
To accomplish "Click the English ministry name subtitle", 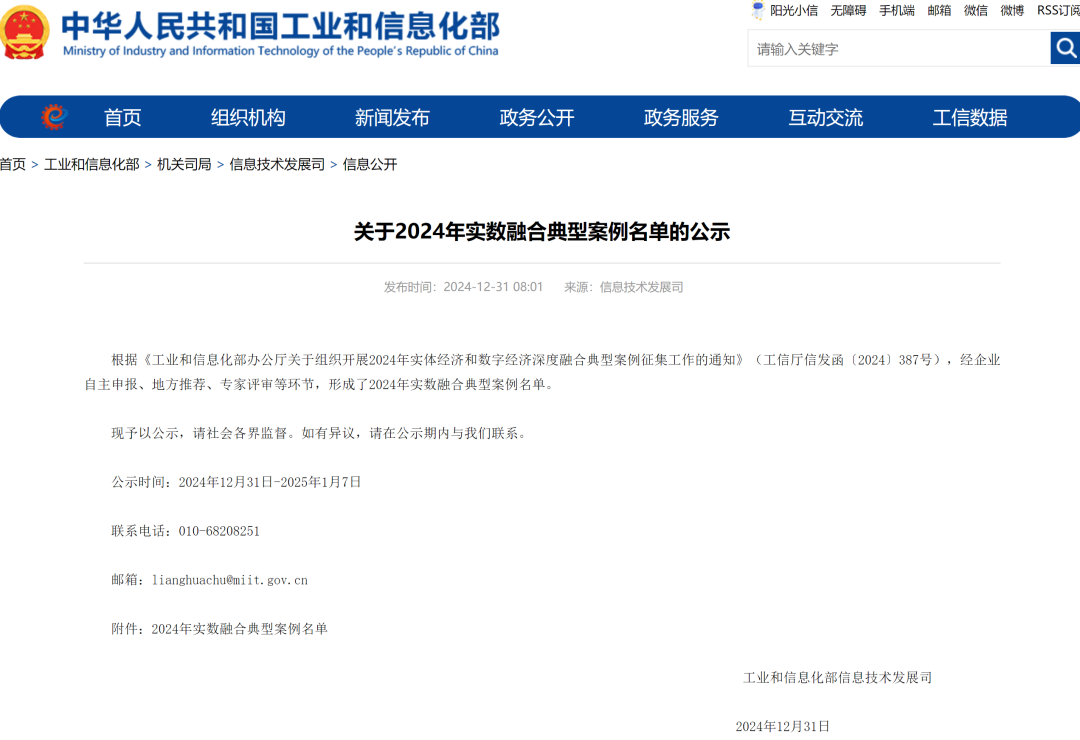I will (280, 51).
